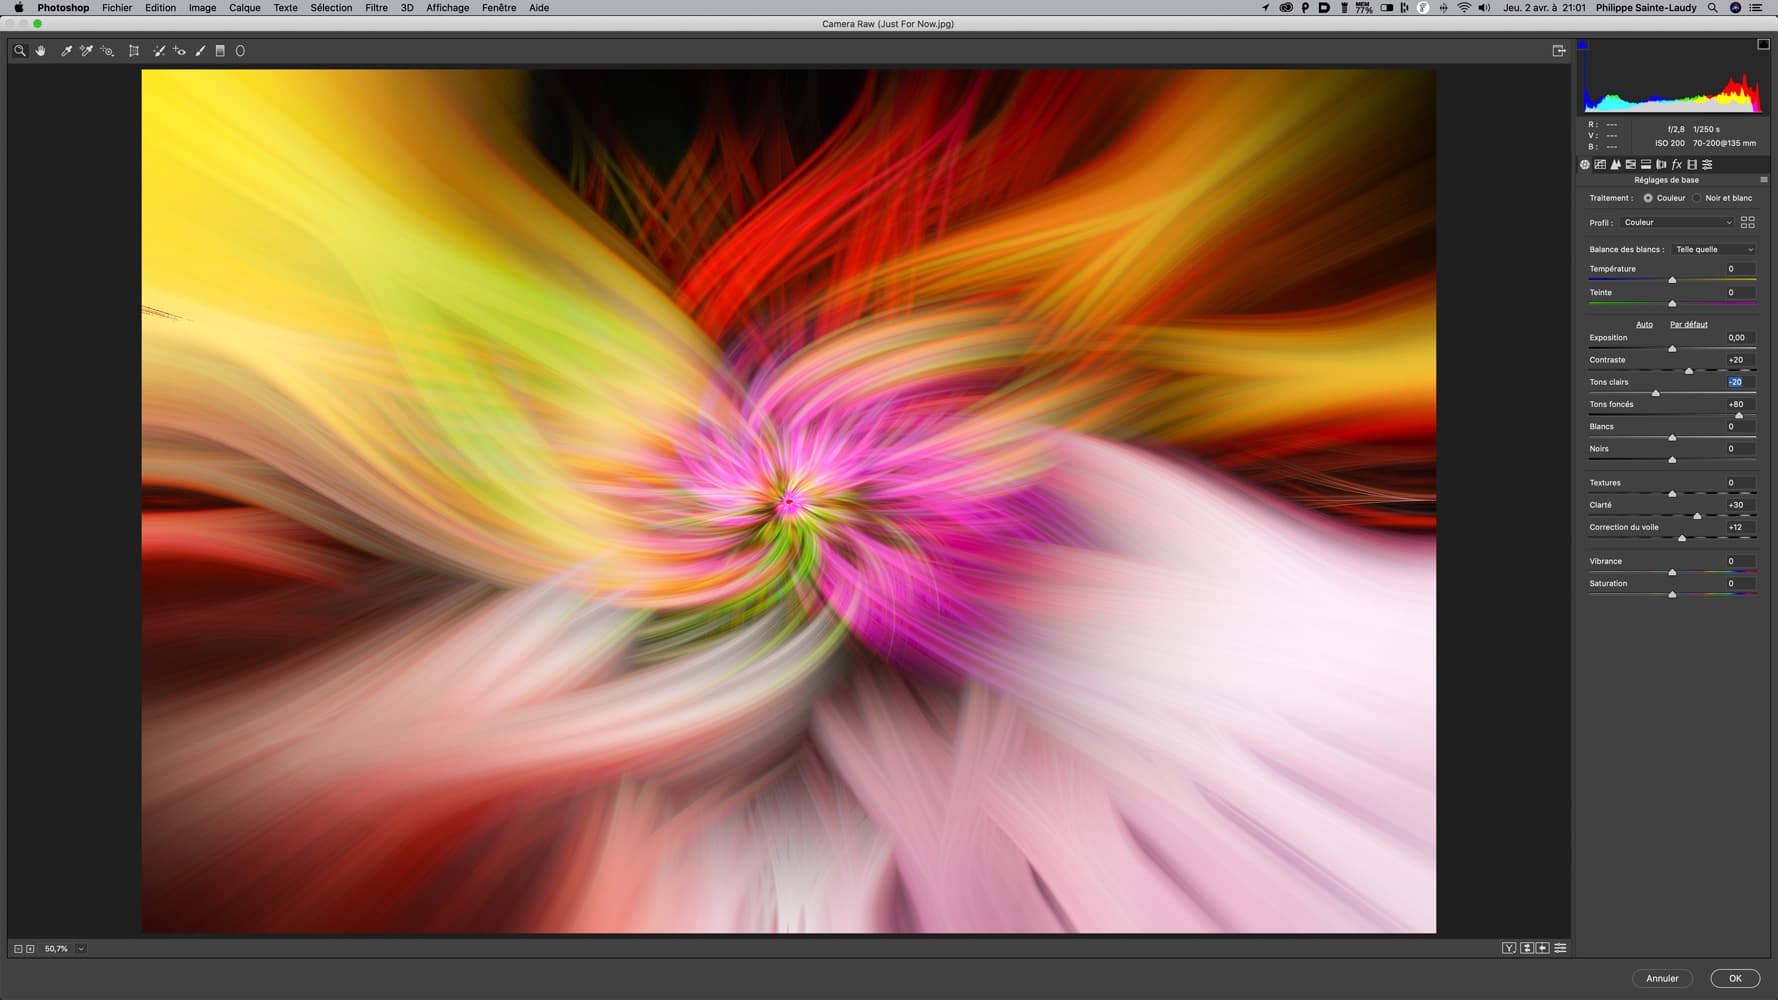Select the Transform tool grid icon
Image resolution: width=1778 pixels, height=1000 pixels.
point(134,51)
